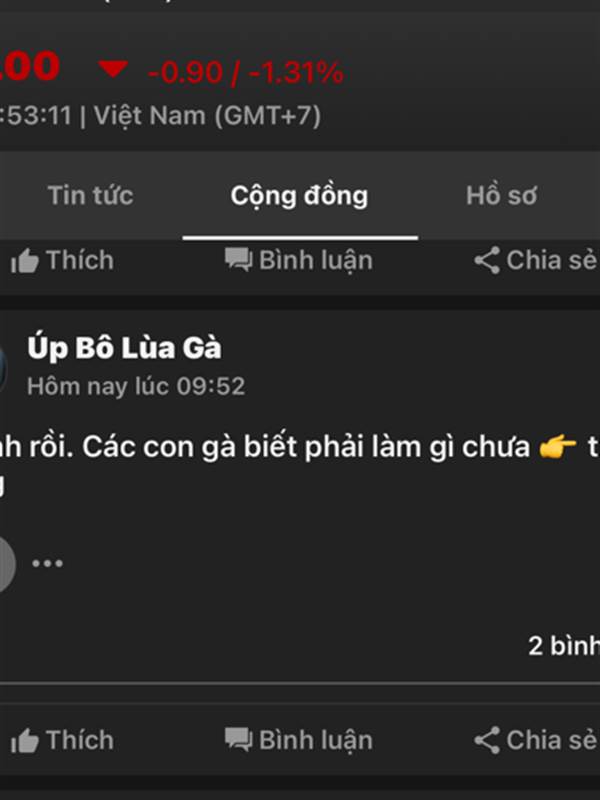The image size is (600, 800).
Task: Switch to the Tin tức tab
Action: [91, 195]
